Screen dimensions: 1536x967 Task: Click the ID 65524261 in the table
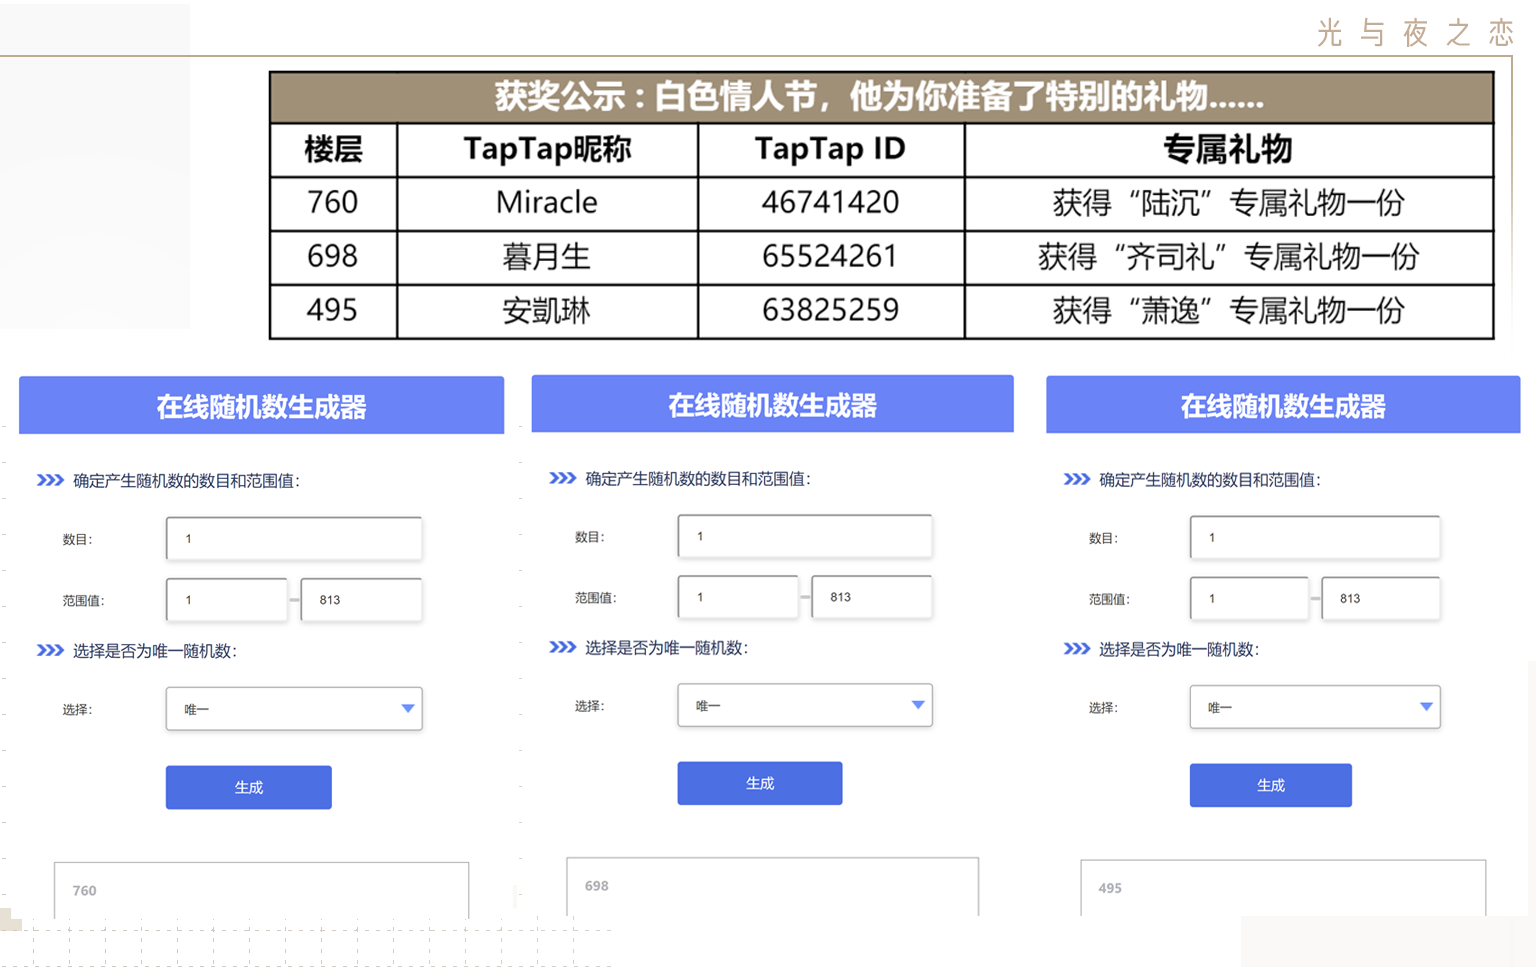pyautogui.click(x=830, y=257)
